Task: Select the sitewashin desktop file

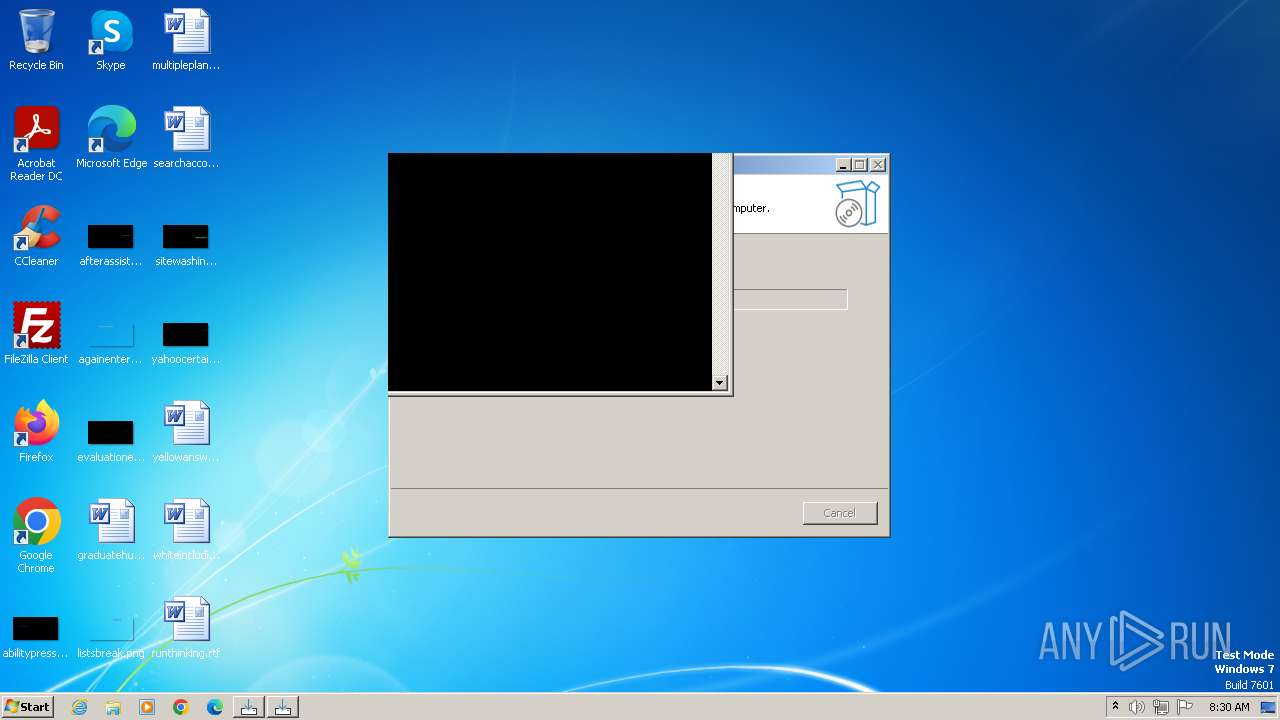Action: pos(186,245)
